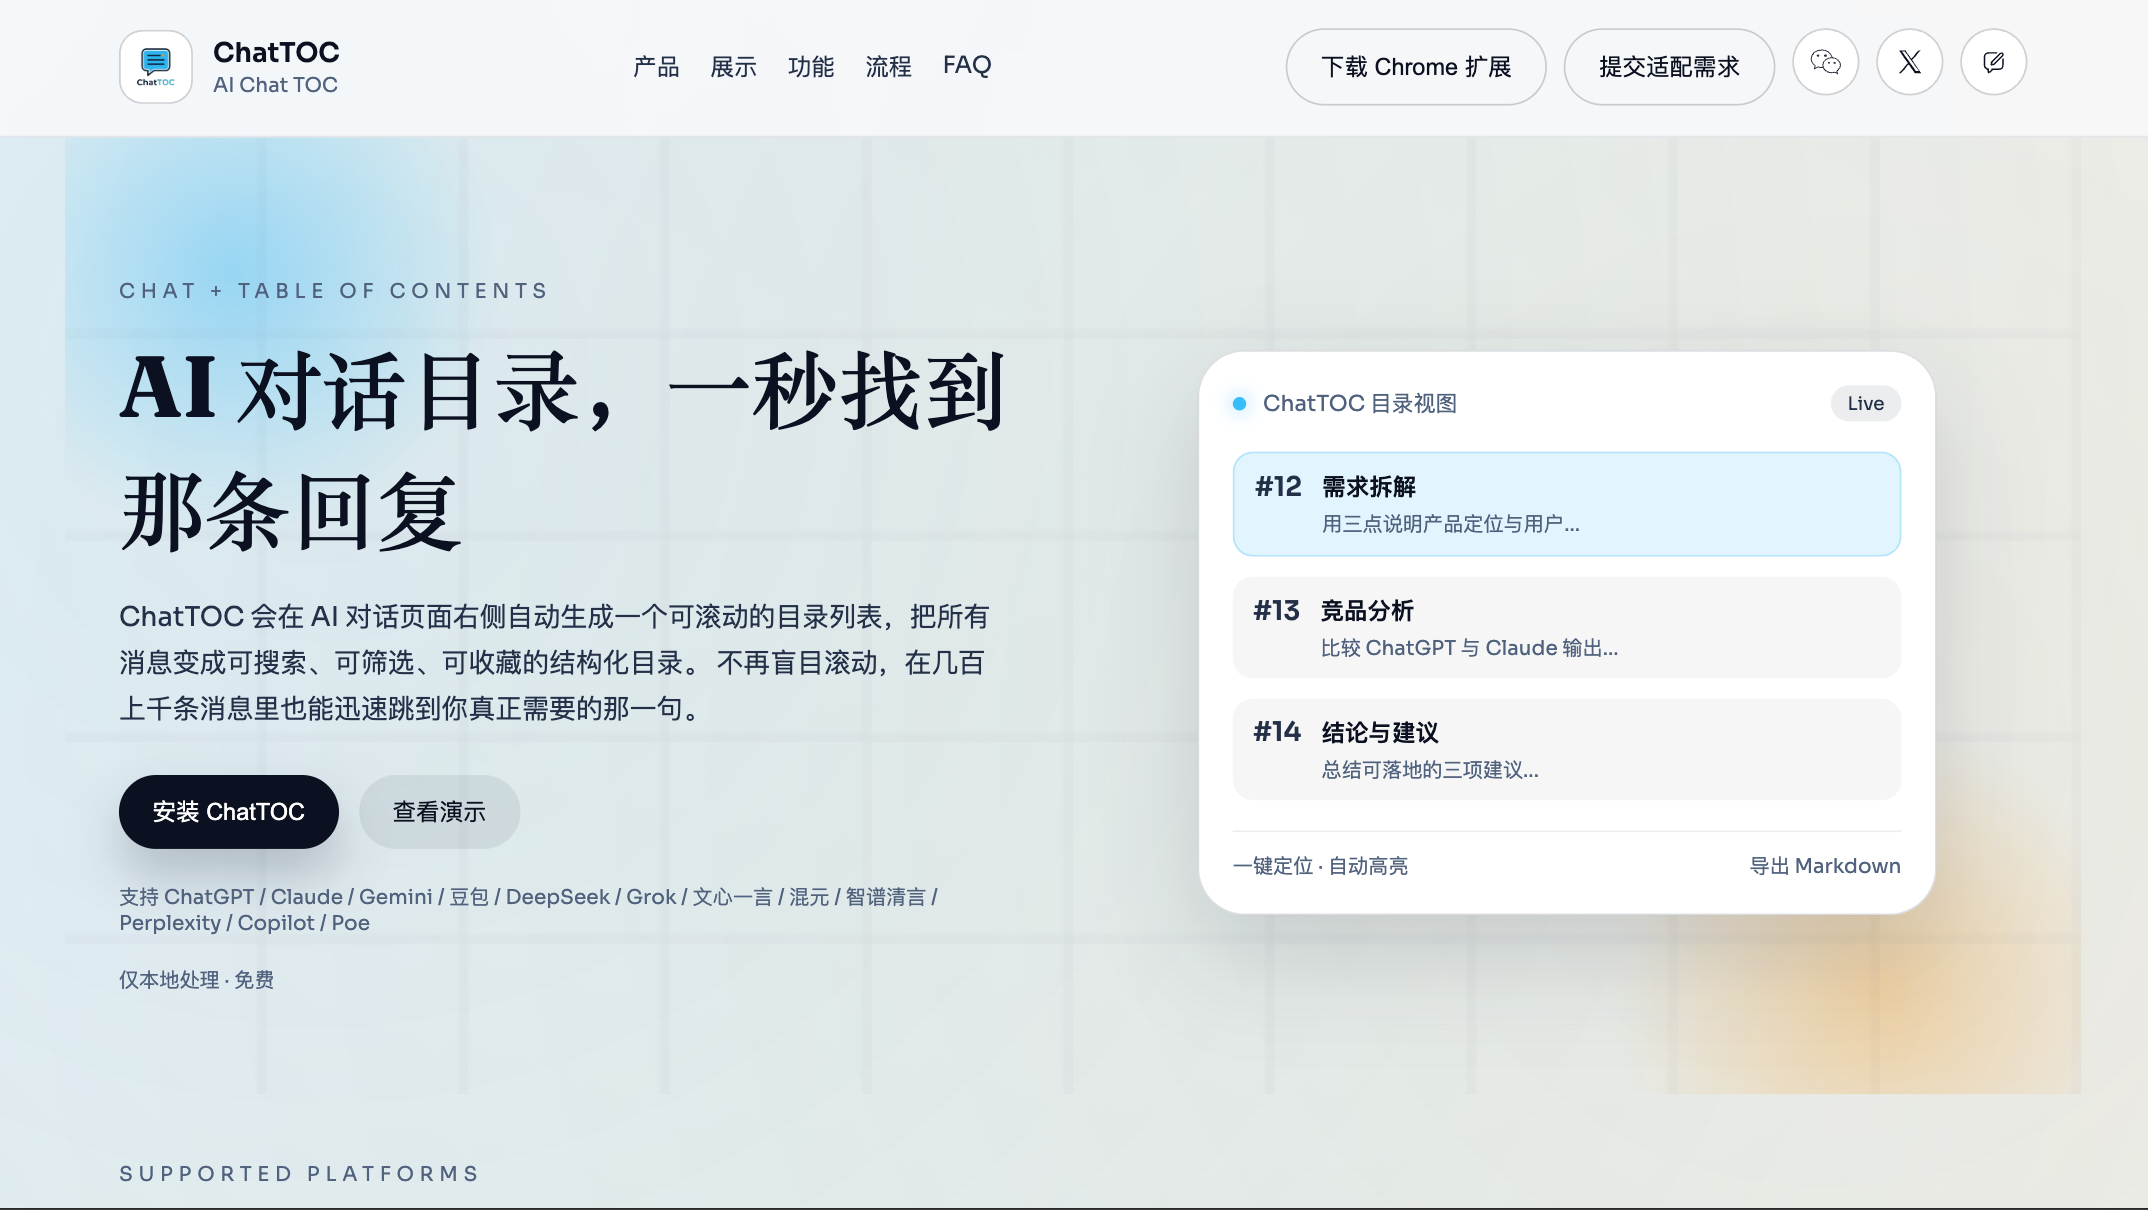Open the 产品 navigation item
Screen dimensions: 2148x1210
pyautogui.click(x=656, y=67)
